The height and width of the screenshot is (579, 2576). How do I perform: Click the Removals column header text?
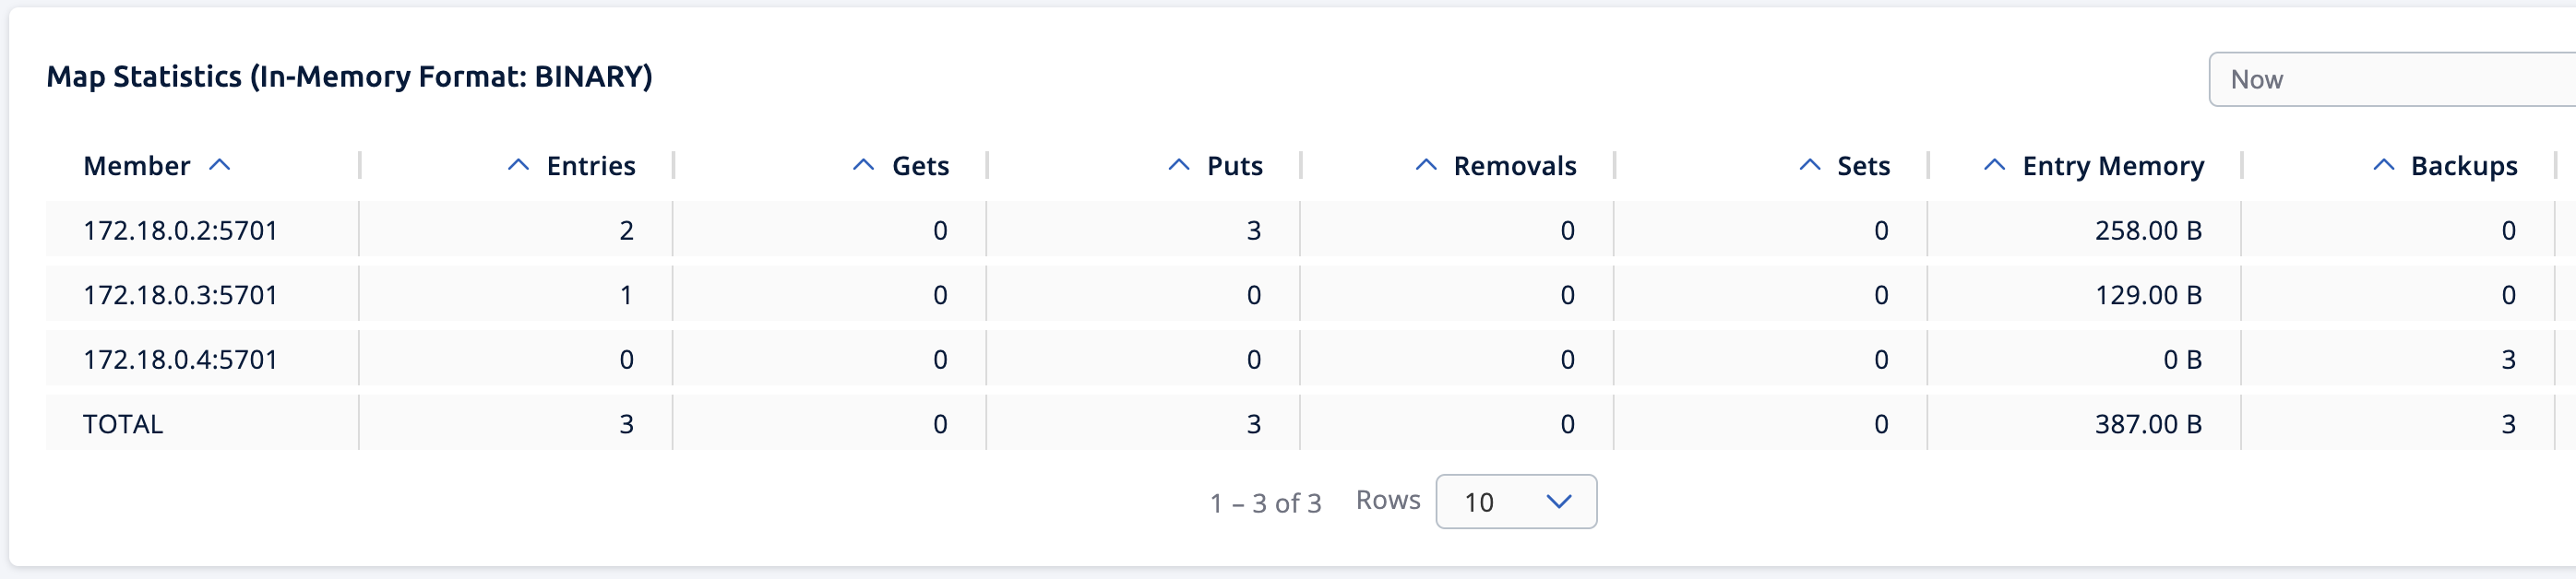[x=1514, y=166]
